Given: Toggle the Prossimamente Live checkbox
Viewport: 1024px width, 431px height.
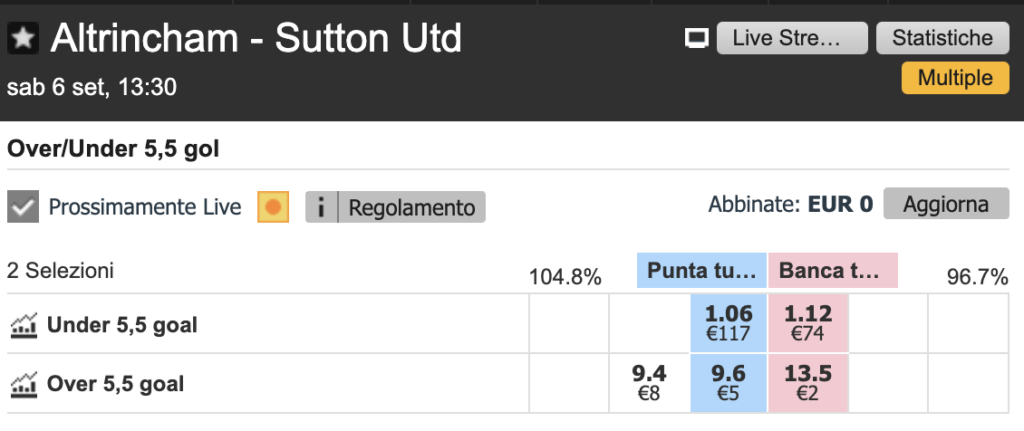Looking at the screenshot, I should (23, 207).
